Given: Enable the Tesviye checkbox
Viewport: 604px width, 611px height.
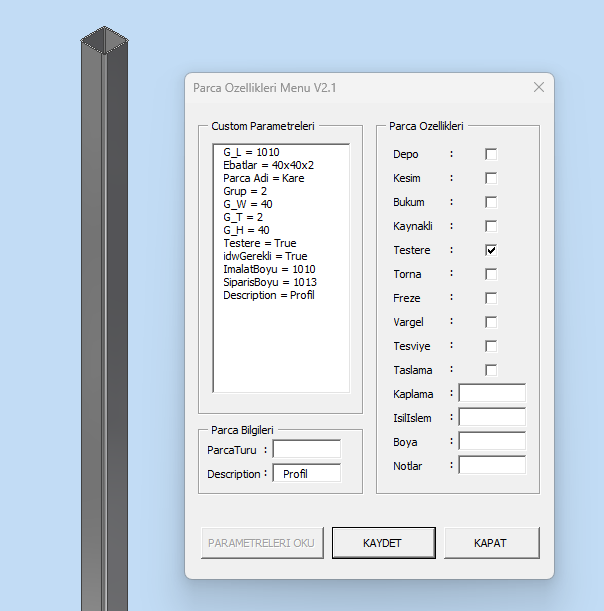Looking at the screenshot, I should [491, 346].
